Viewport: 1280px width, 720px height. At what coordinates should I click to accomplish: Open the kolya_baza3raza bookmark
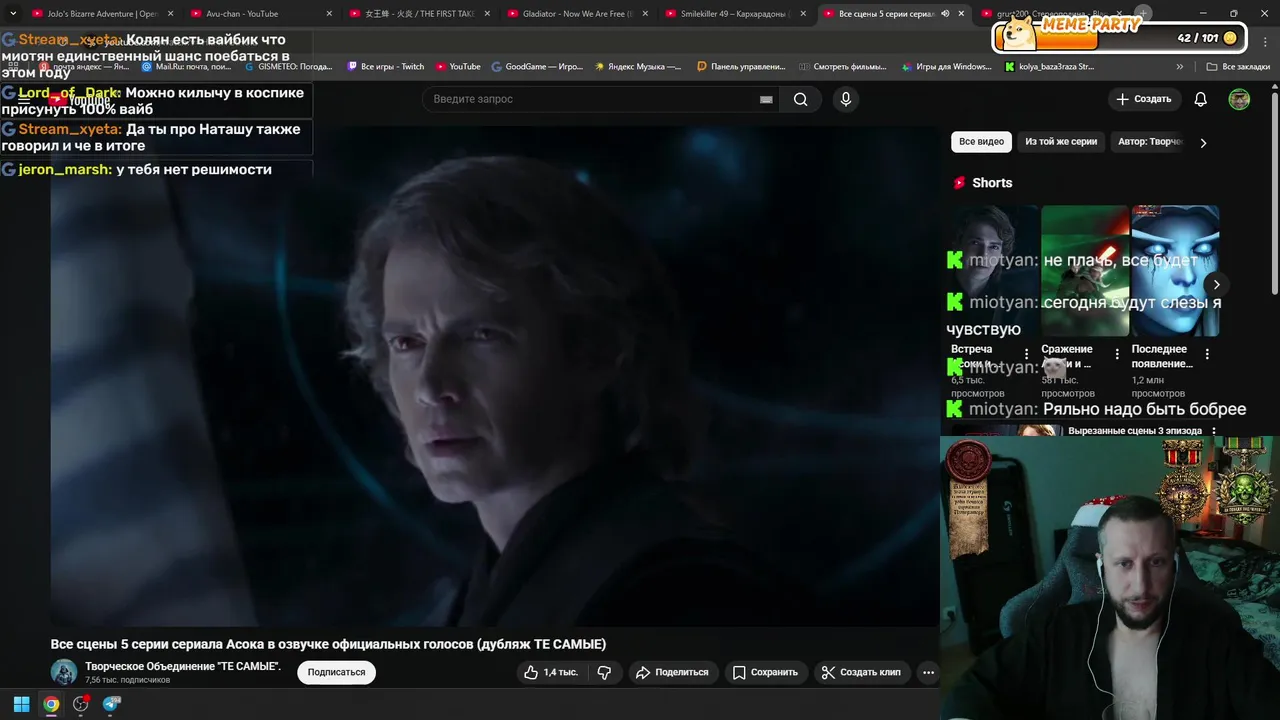point(1050,67)
